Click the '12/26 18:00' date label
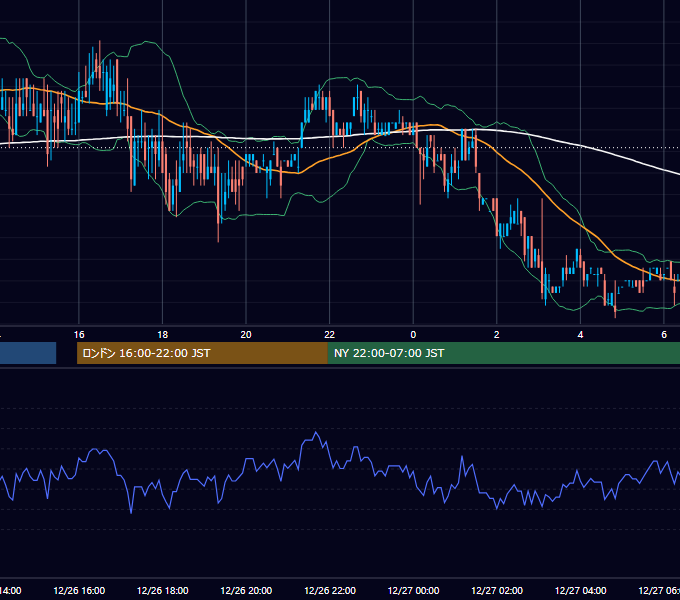The image size is (680, 600). (163, 590)
